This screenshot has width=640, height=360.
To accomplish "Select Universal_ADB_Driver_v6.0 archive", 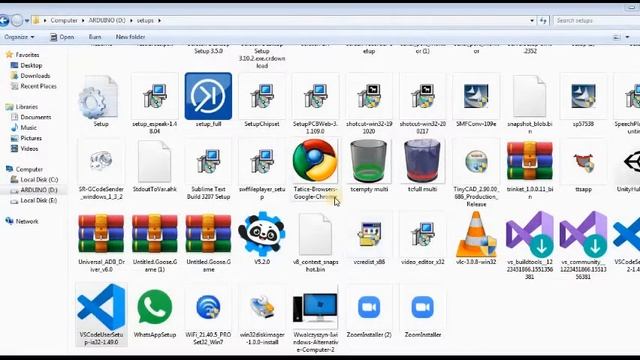I will 101,233.
